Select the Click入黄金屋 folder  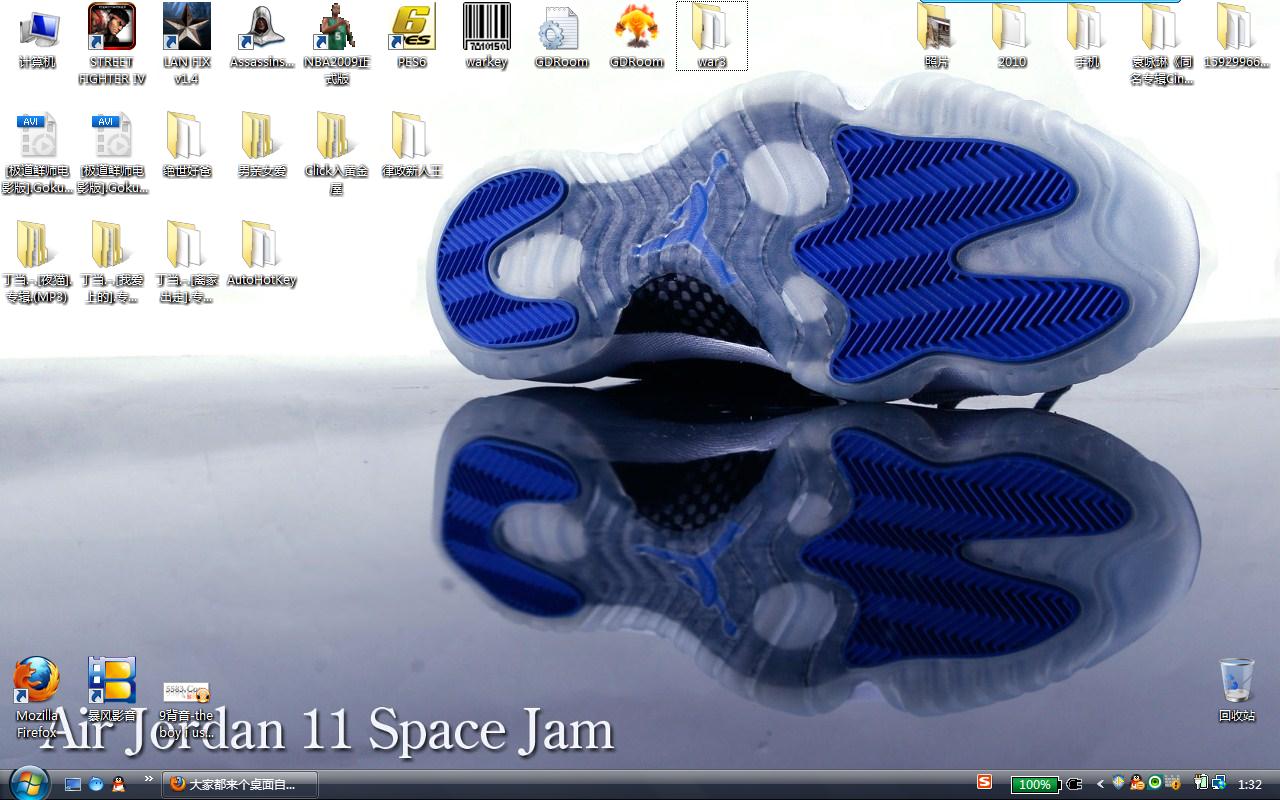pos(336,153)
